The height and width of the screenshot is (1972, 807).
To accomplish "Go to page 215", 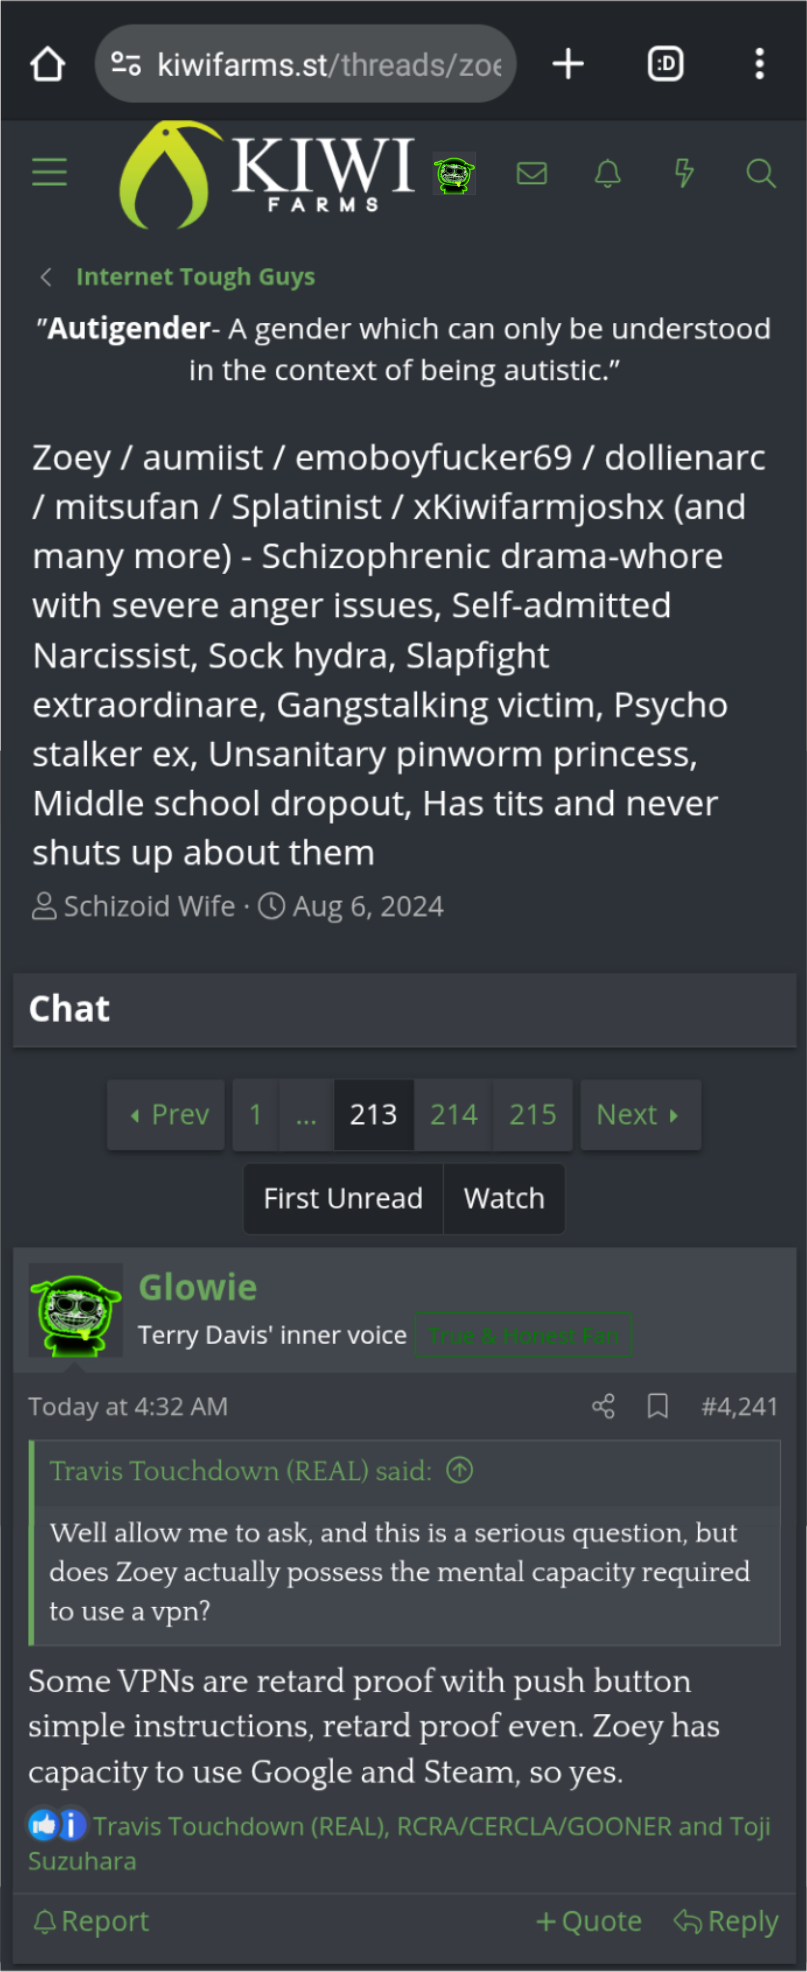I will tap(533, 1115).
